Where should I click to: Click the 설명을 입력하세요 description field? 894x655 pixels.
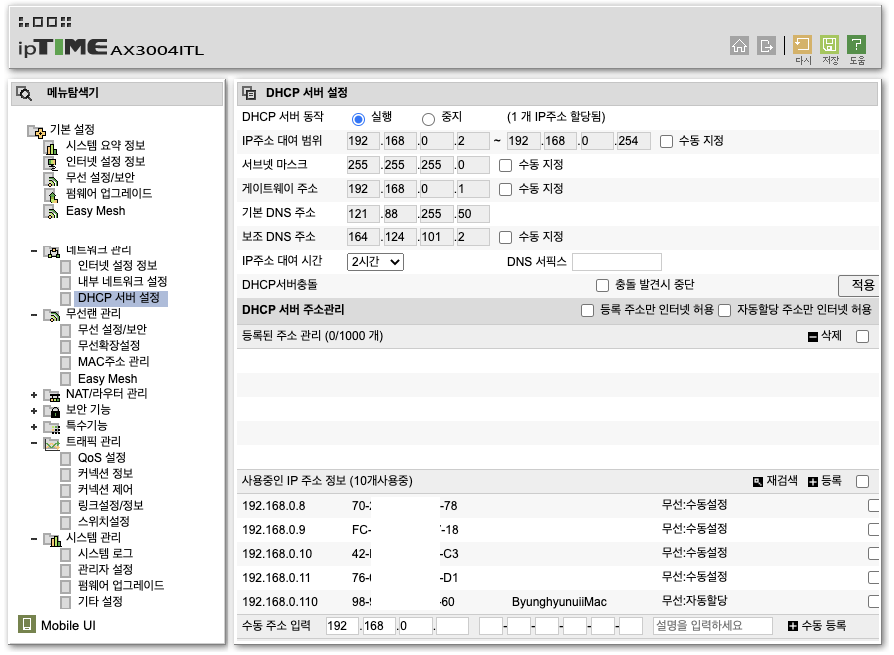click(712, 626)
